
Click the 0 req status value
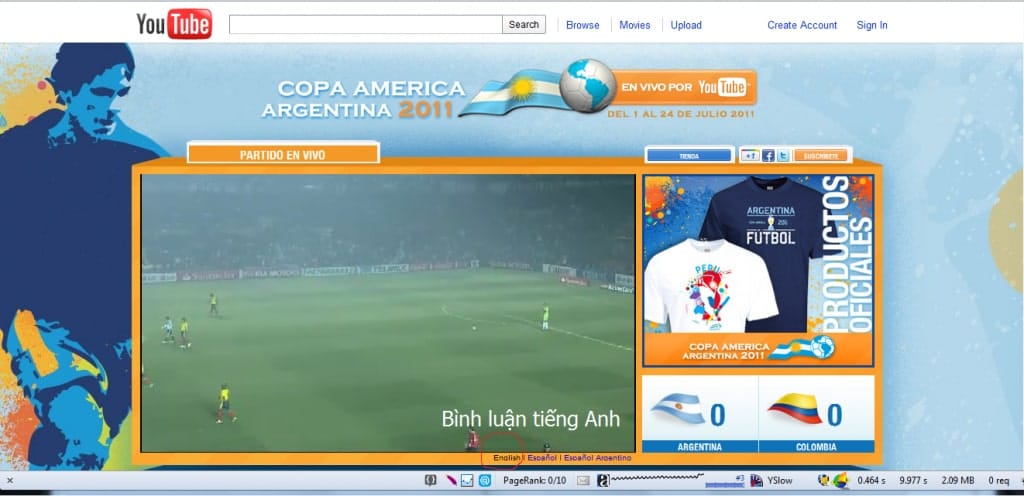click(x=999, y=480)
